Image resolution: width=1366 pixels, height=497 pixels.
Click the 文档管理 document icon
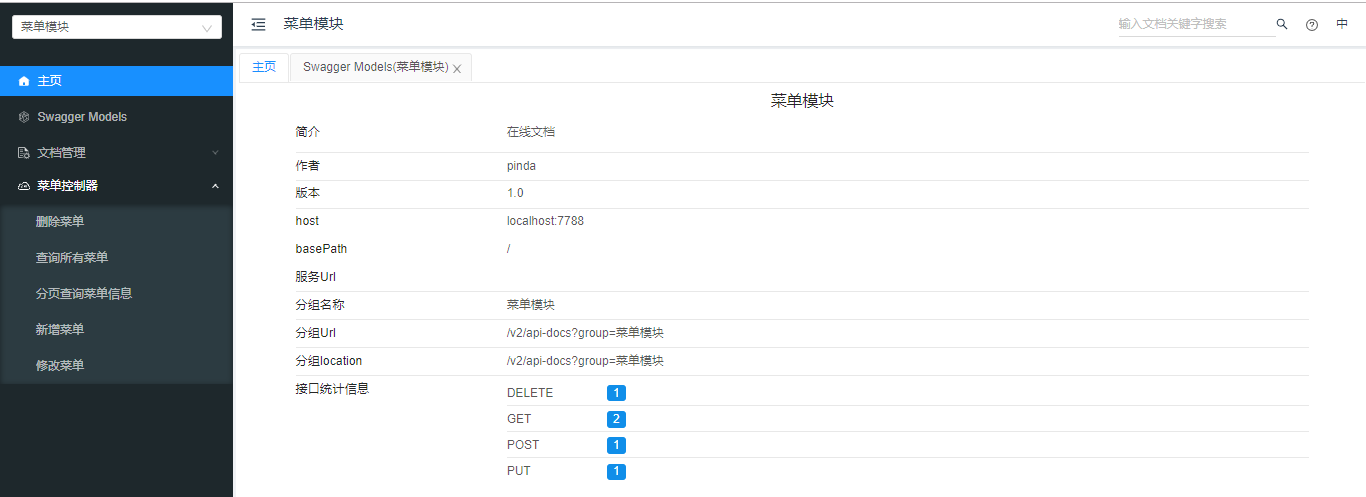[24, 153]
